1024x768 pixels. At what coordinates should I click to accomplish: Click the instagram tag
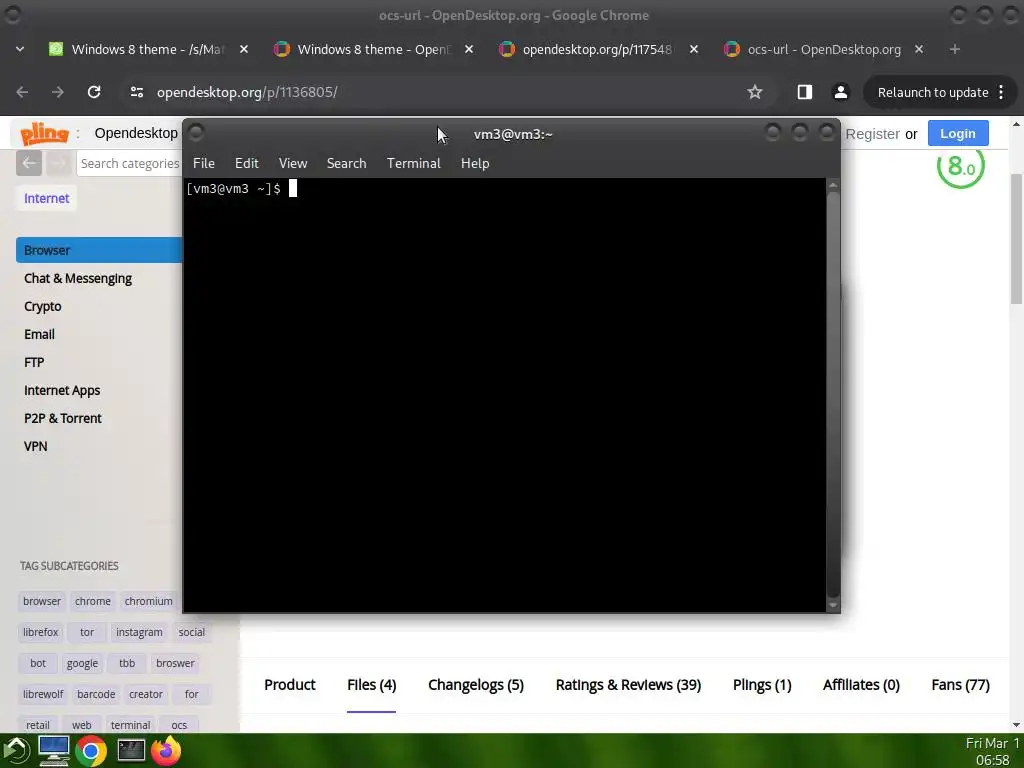[139, 632]
